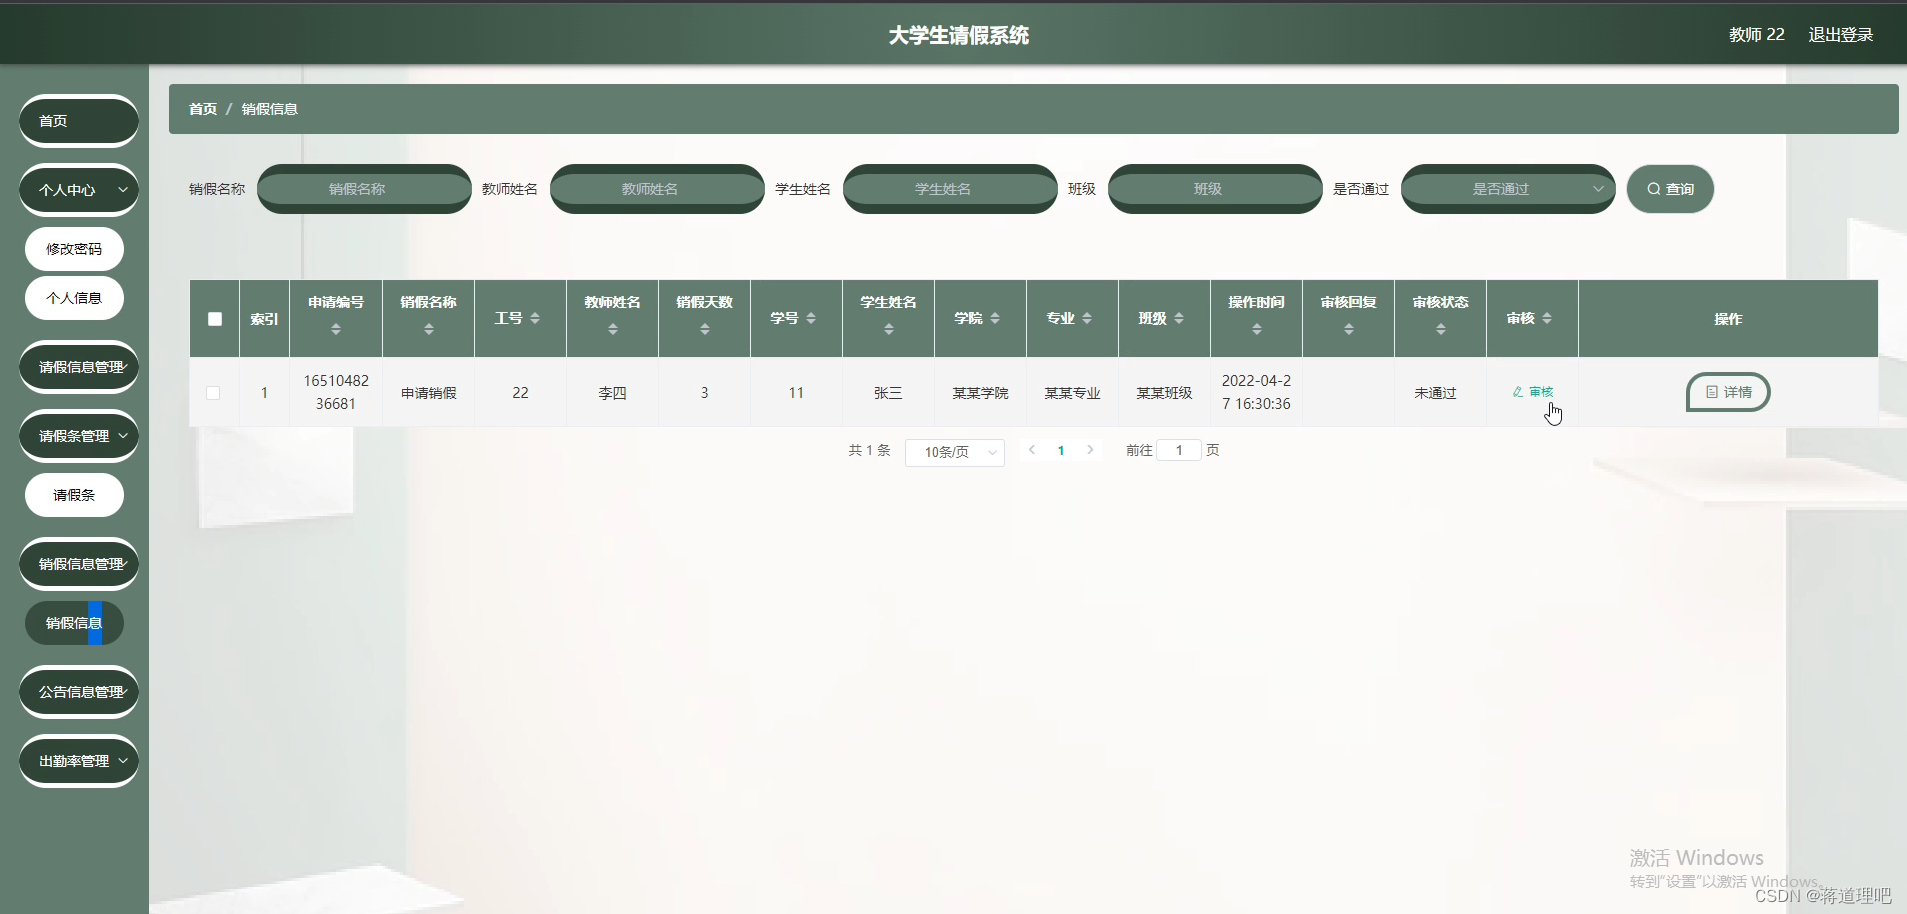Click the document icon inside the 详情 button
Viewport: 1907px width, 914px height.
[1710, 392]
